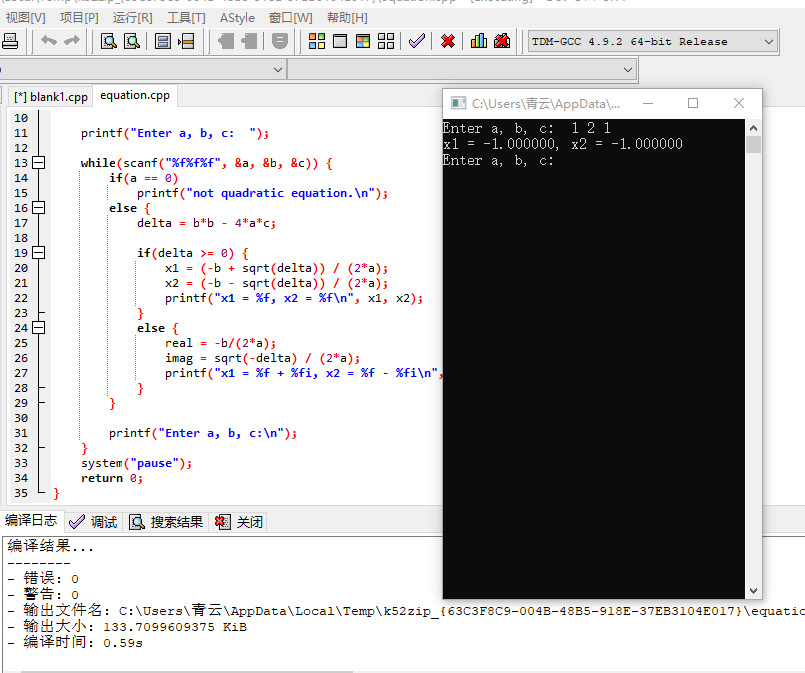Click the compile grid icon
805x673 pixels.
[x=316, y=41]
